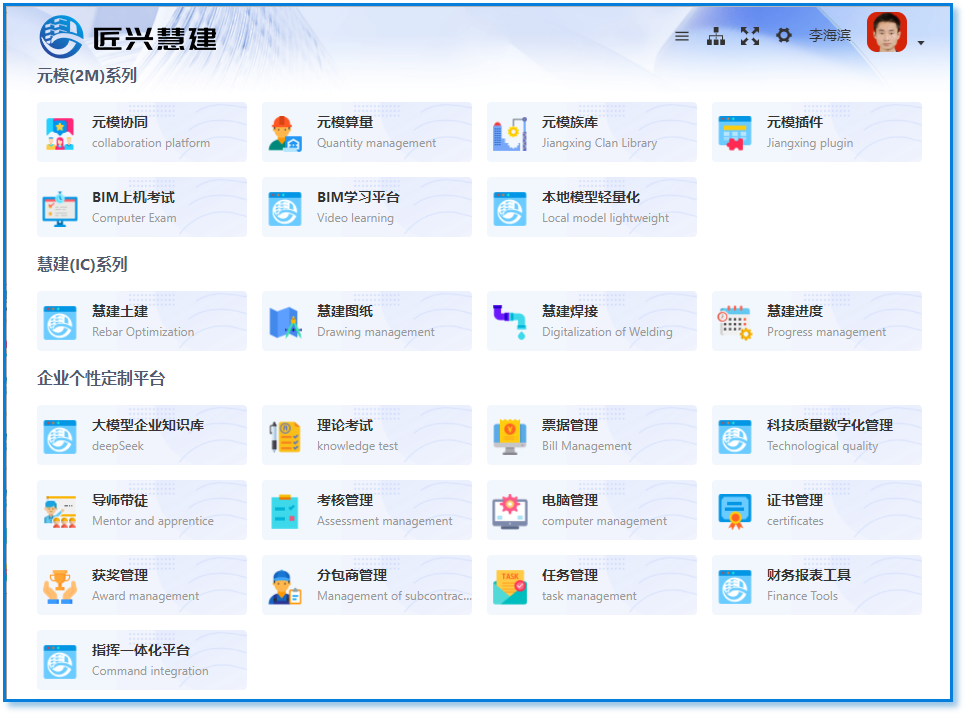Open 慧建图纸 Drawing management
Viewport: 965px width, 714px height.
366,320
